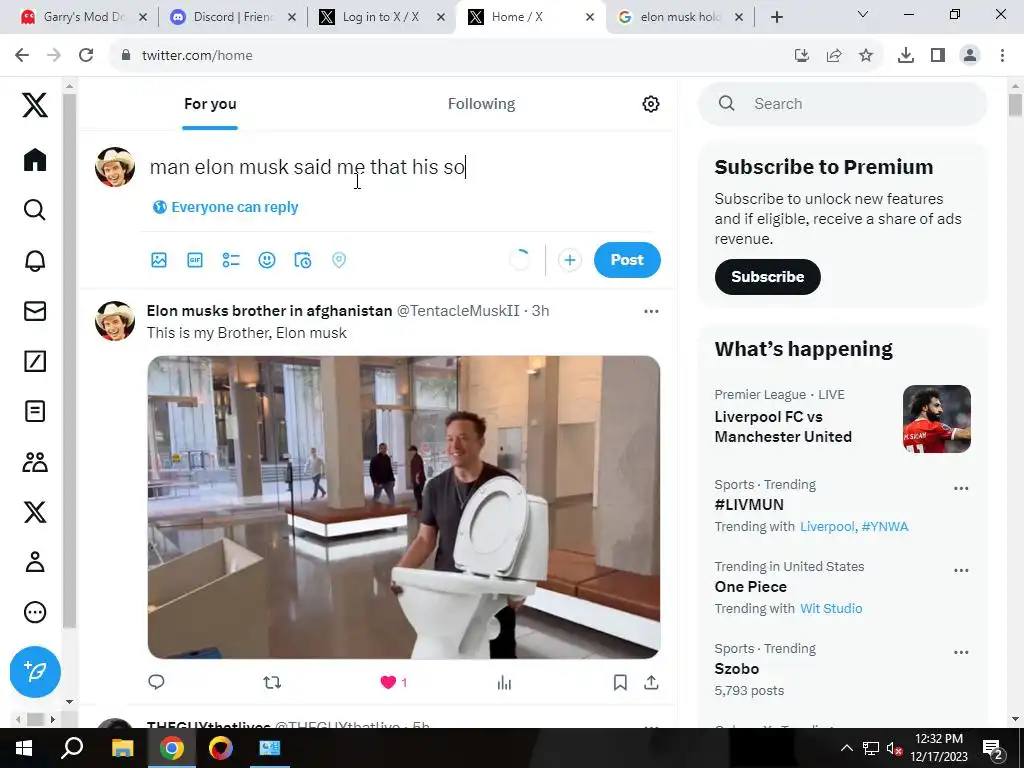Viewport: 1024px width, 768px height.
Task: Add media image icon to post
Action: click(159, 260)
